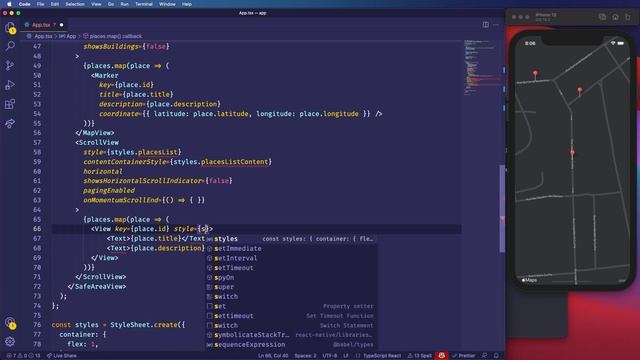Screen dimensions: 640x360
Task: Change end of line via LF
Action: click(346, 356)
